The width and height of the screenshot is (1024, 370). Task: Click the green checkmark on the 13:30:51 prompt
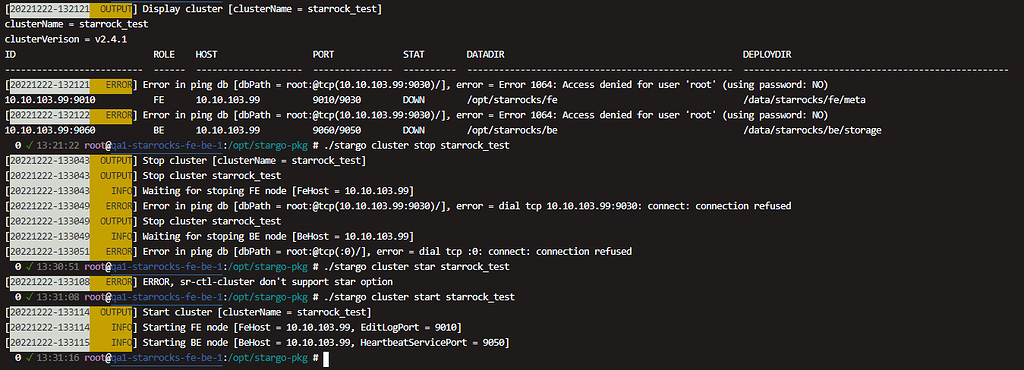(31, 267)
